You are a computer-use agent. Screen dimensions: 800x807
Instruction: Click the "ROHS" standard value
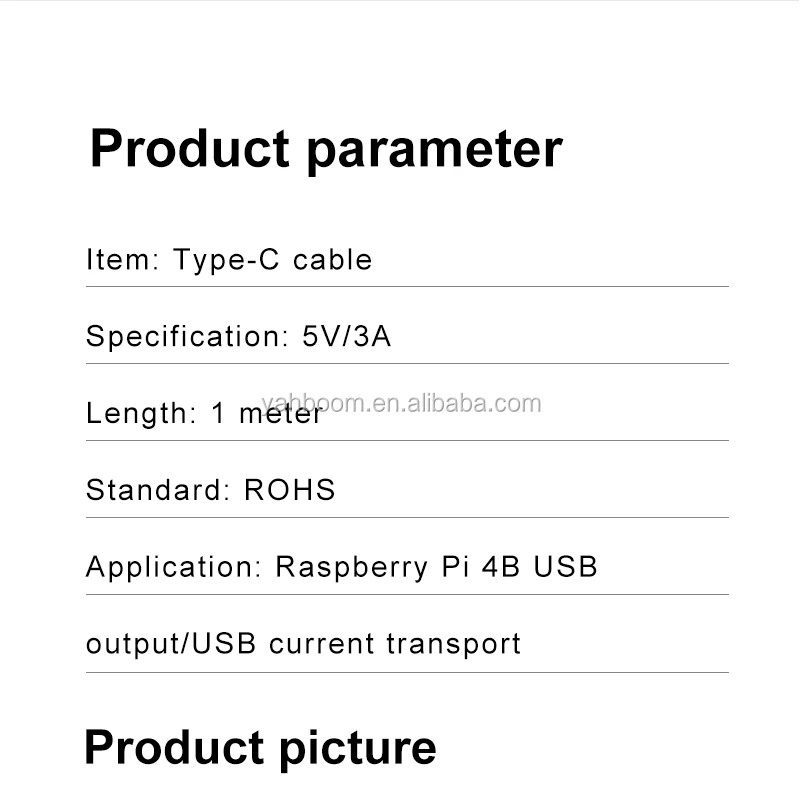(290, 490)
